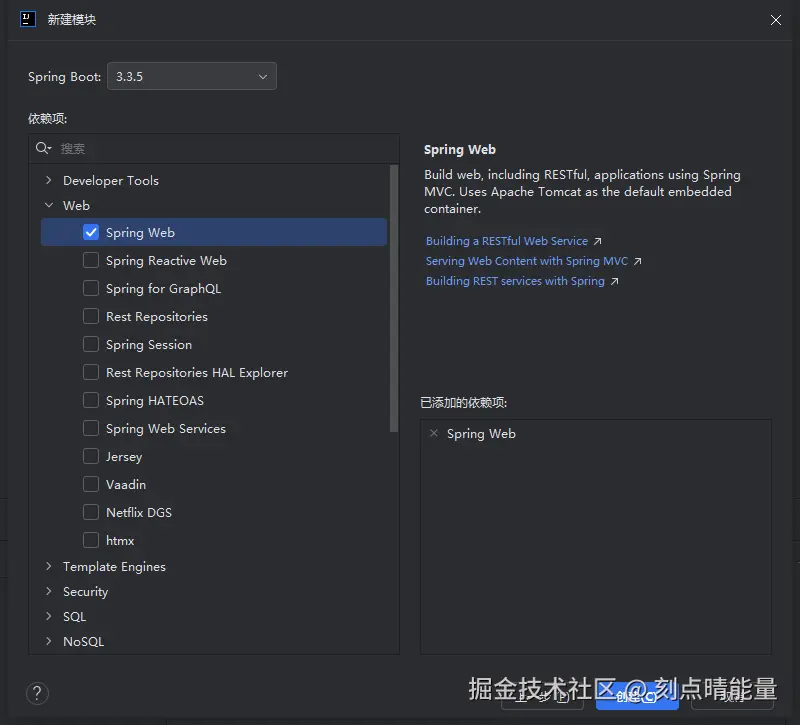This screenshot has height=725, width=800.
Task: Click Spring Web in added dependencies list
Action: (481, 434)
